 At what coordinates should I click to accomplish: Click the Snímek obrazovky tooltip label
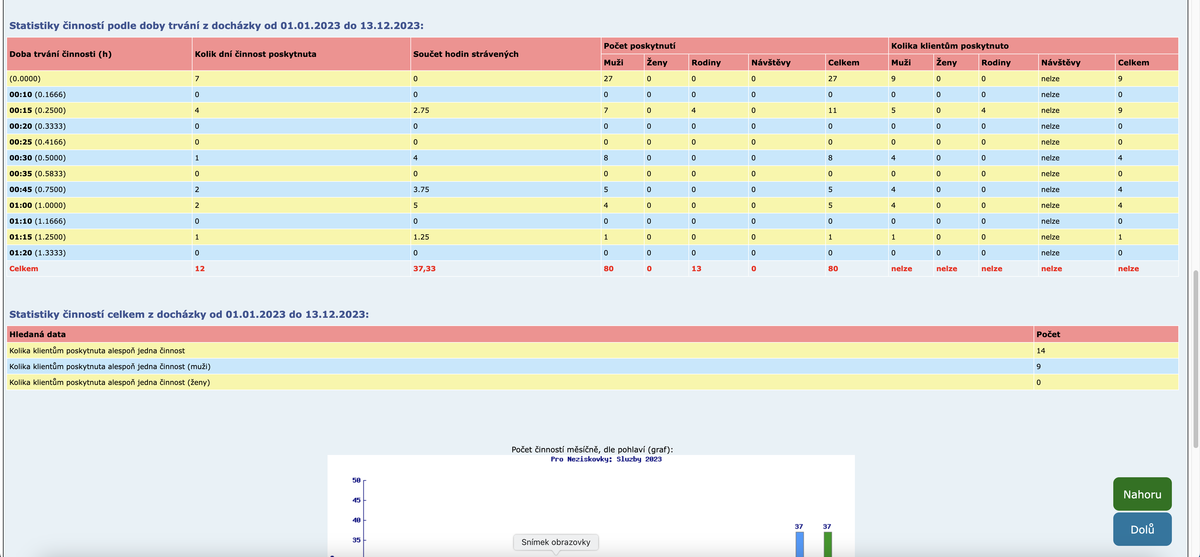pos(556,542)
